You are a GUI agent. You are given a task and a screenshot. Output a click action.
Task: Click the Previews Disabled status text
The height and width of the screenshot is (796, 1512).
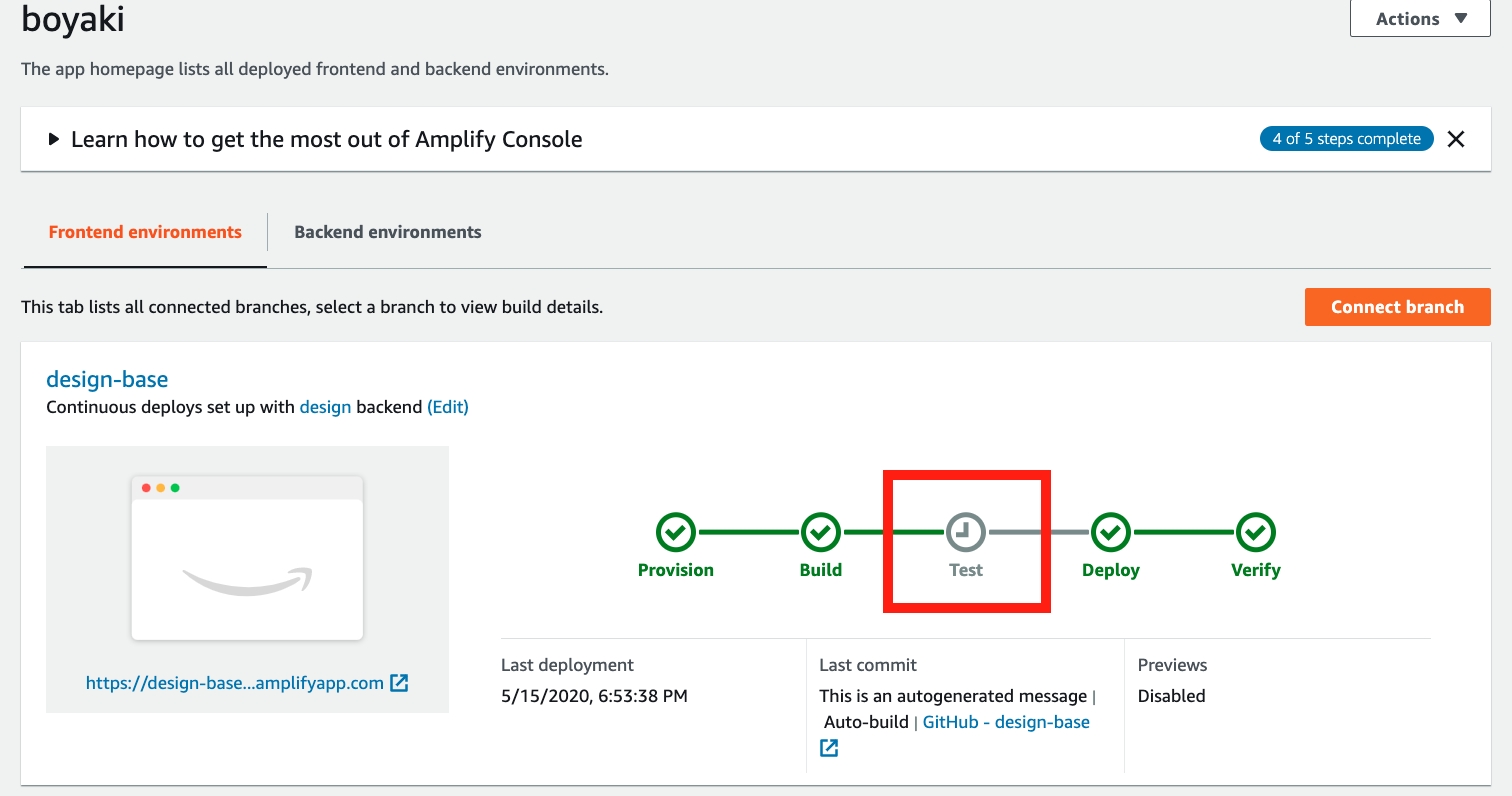click(1172, 696)
